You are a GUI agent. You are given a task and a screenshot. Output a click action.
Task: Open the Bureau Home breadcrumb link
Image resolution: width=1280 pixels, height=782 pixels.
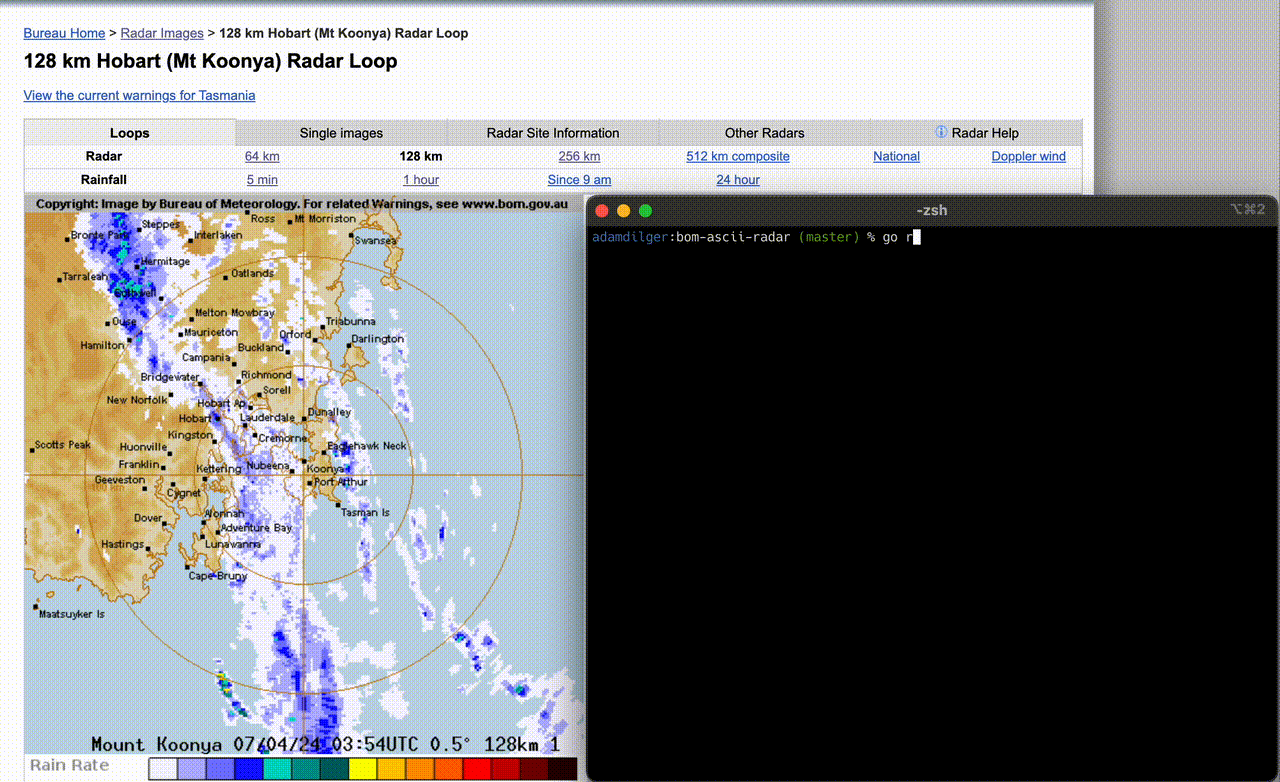click(x=64, y=33)
